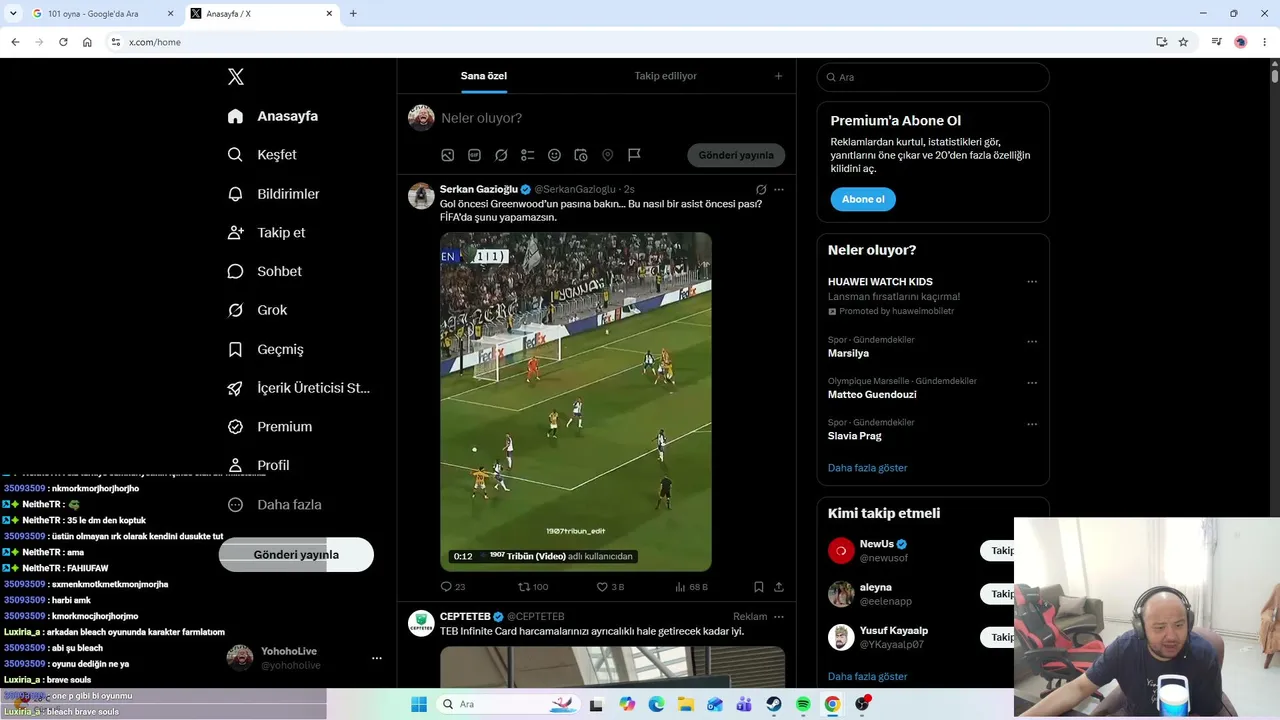Screen dimensions: 1280x720
Task: Click Daha fazla göster under trends
Action: (868, 468)
